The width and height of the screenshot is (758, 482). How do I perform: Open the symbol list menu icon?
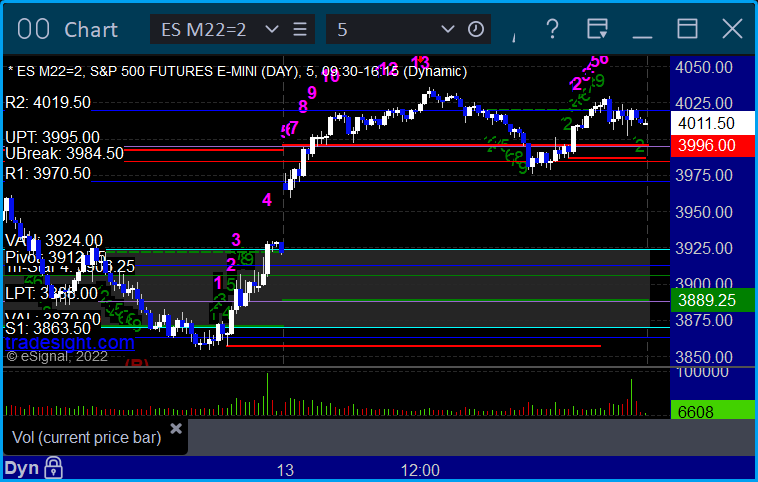[300, 29]
